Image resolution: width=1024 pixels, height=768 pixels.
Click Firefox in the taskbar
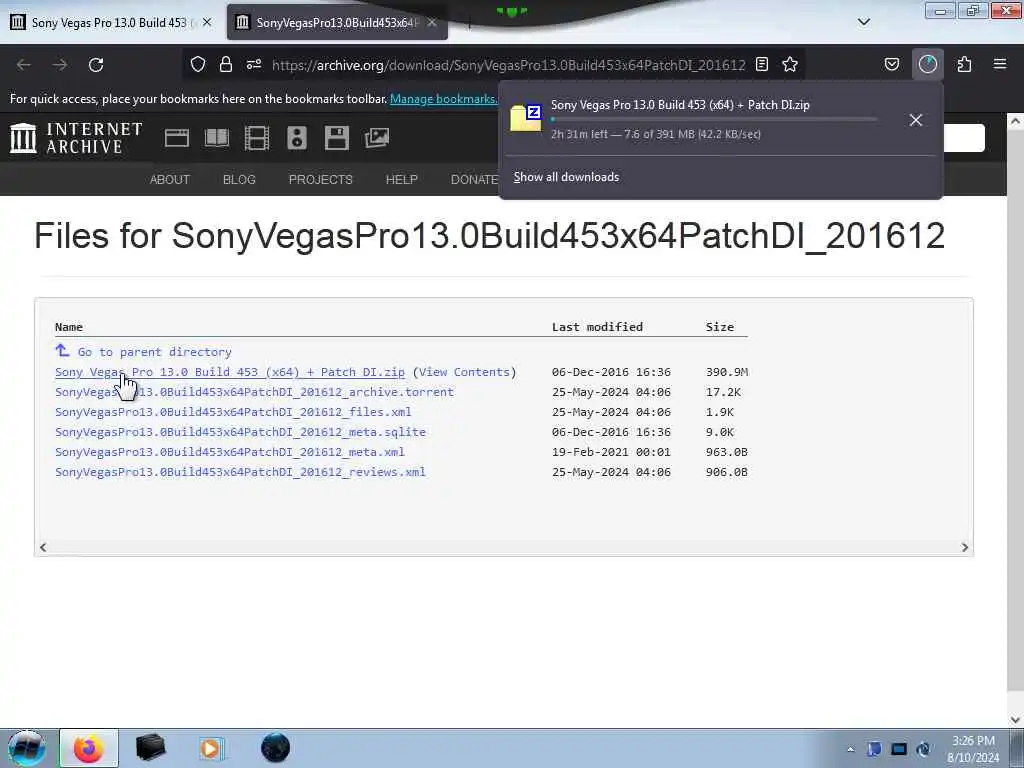click(89, 748)
